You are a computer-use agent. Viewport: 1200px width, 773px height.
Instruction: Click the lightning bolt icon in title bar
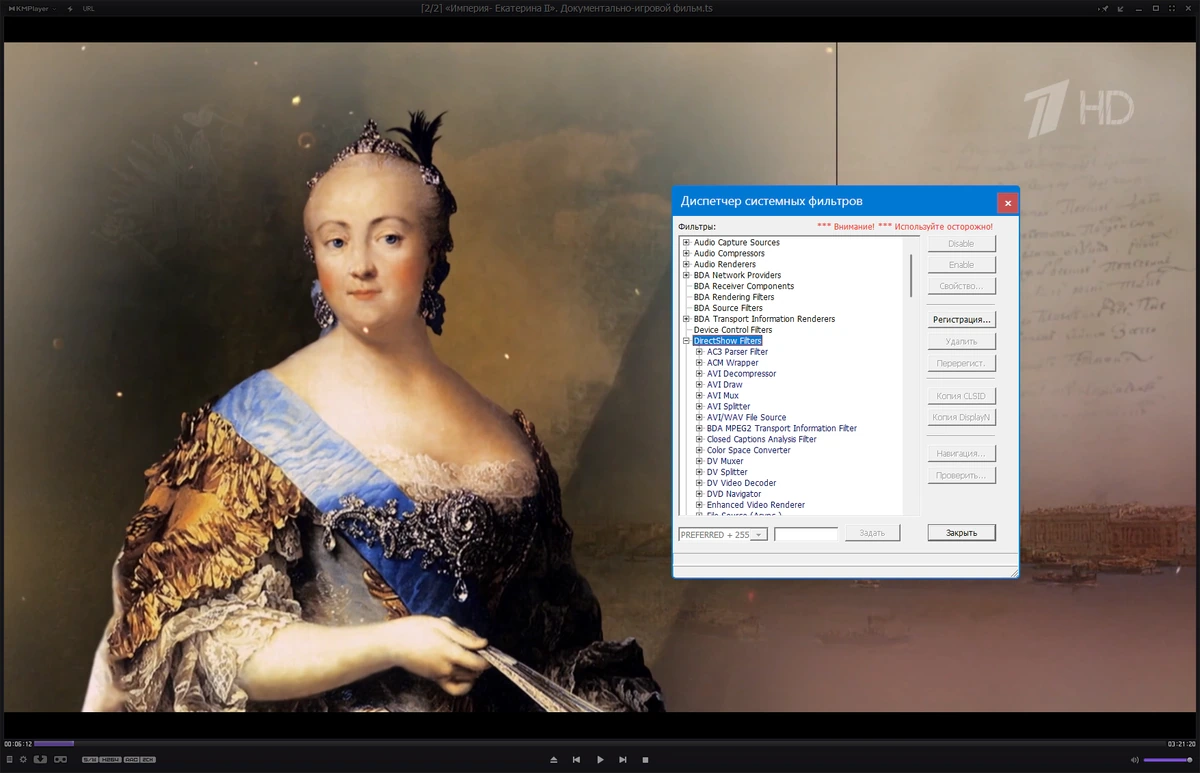[x=69, y=8]
